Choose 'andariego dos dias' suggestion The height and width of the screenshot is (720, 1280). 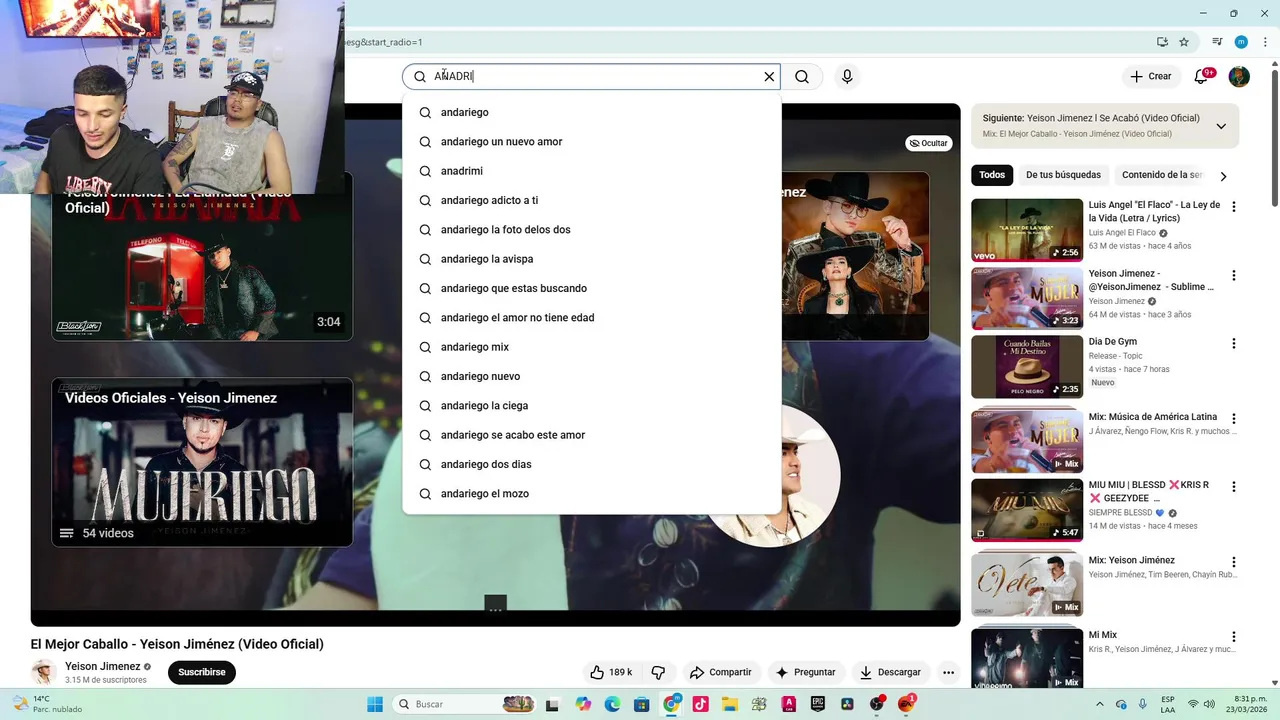592,465
